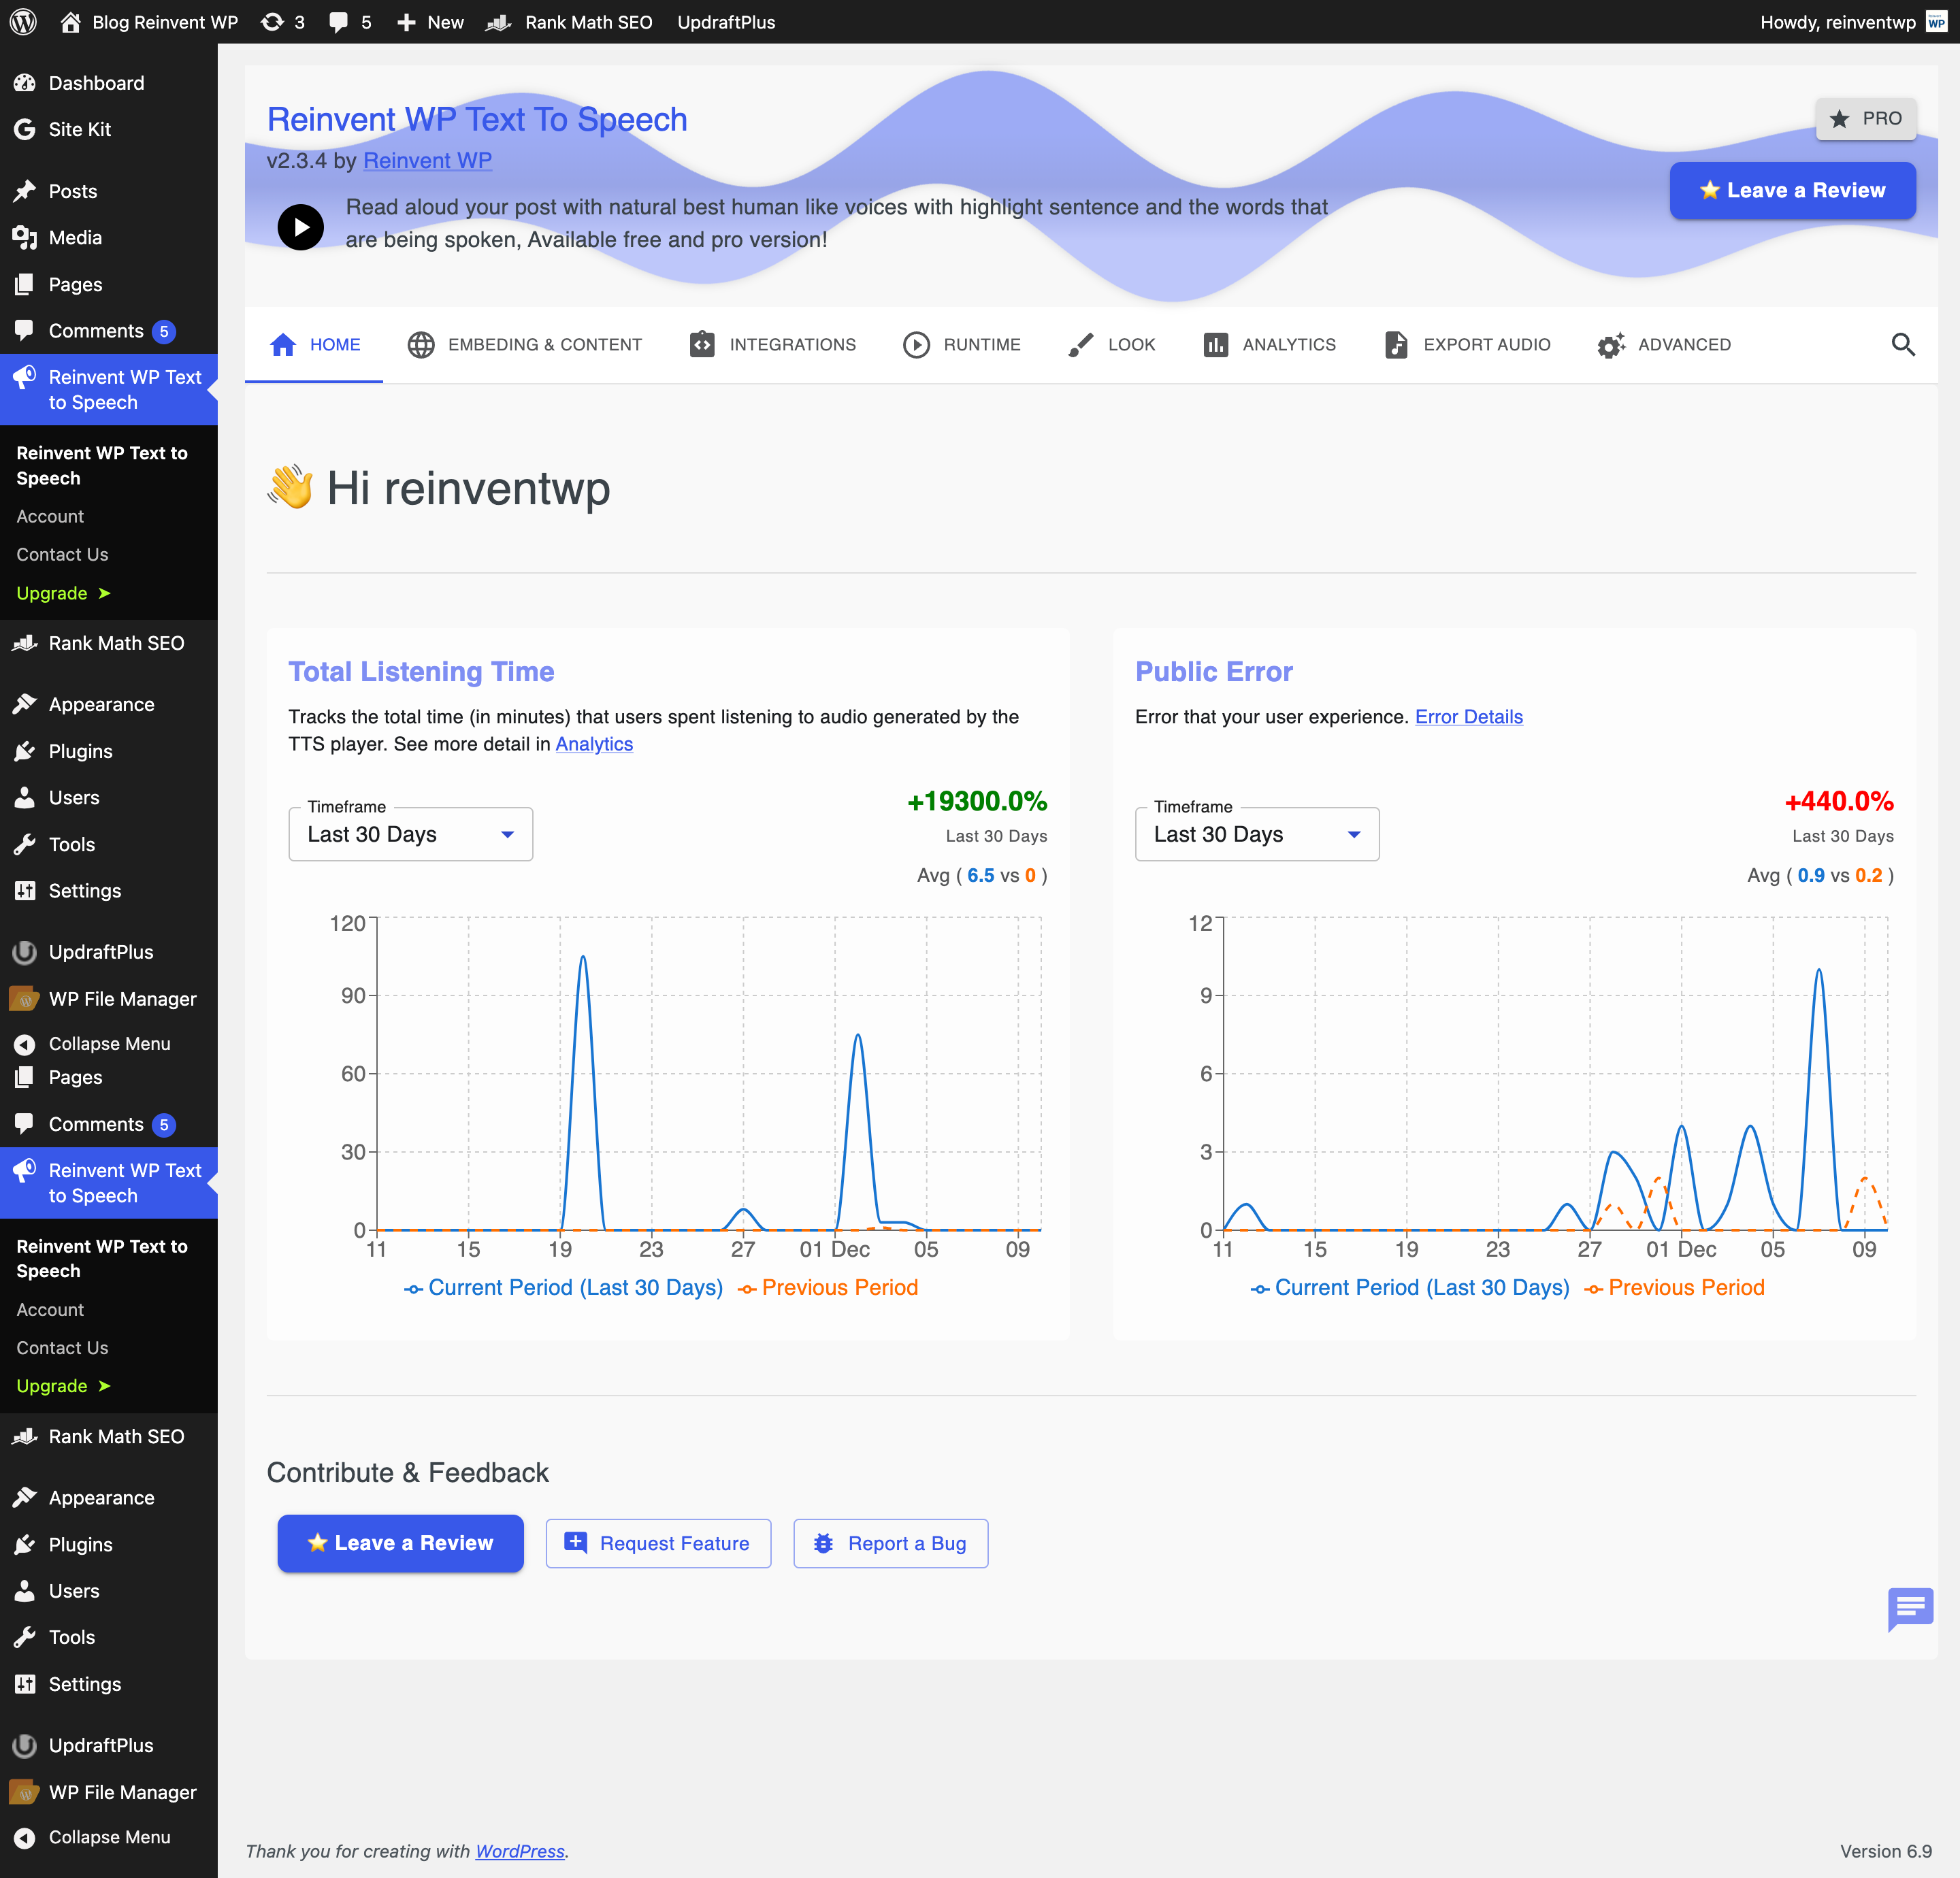Screen dimensions: 1960x1878
Task: Expand Public Error timeframe dropdown
Action: click(x=1256, y=834)
